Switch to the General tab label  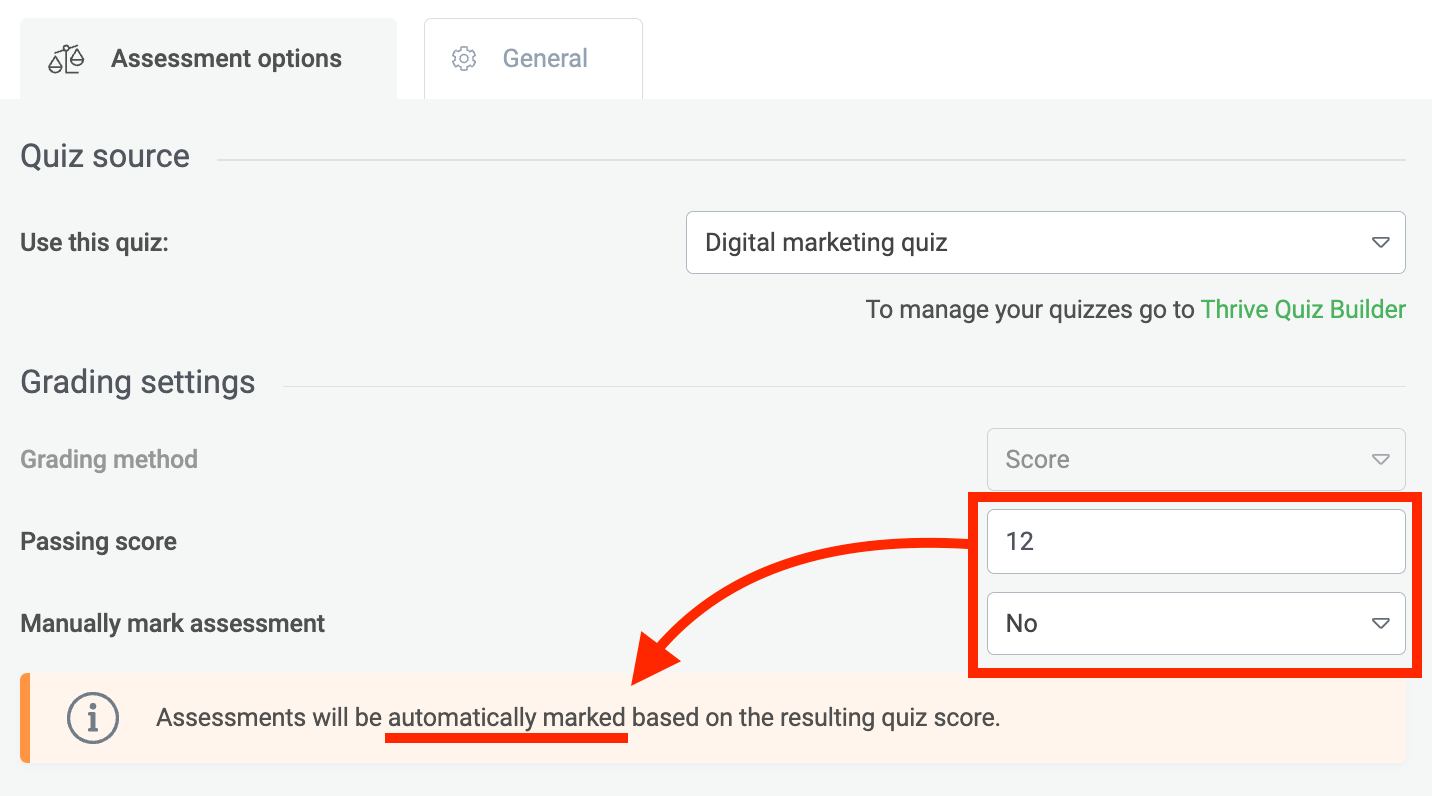[x=545, y=59]
